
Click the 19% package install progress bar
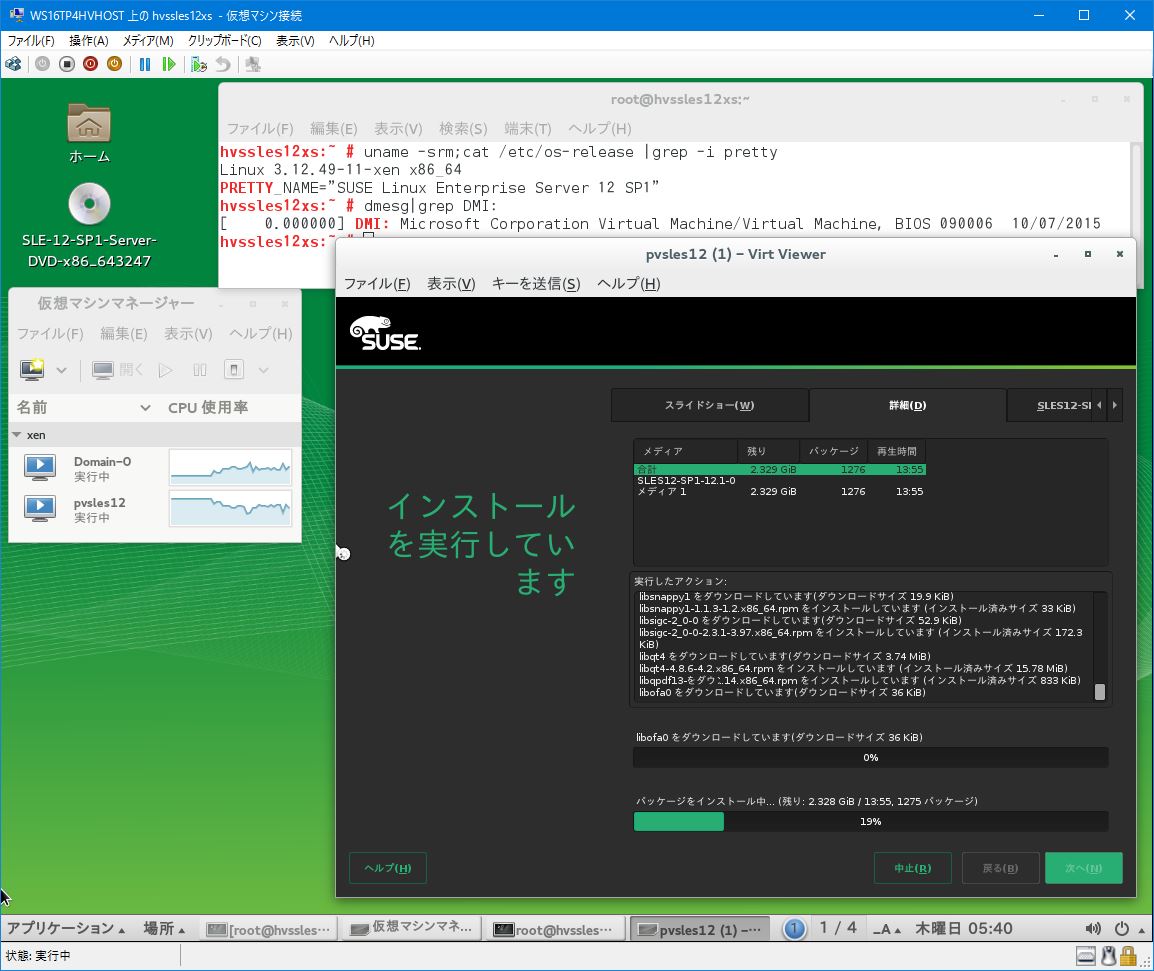(871, 822)
